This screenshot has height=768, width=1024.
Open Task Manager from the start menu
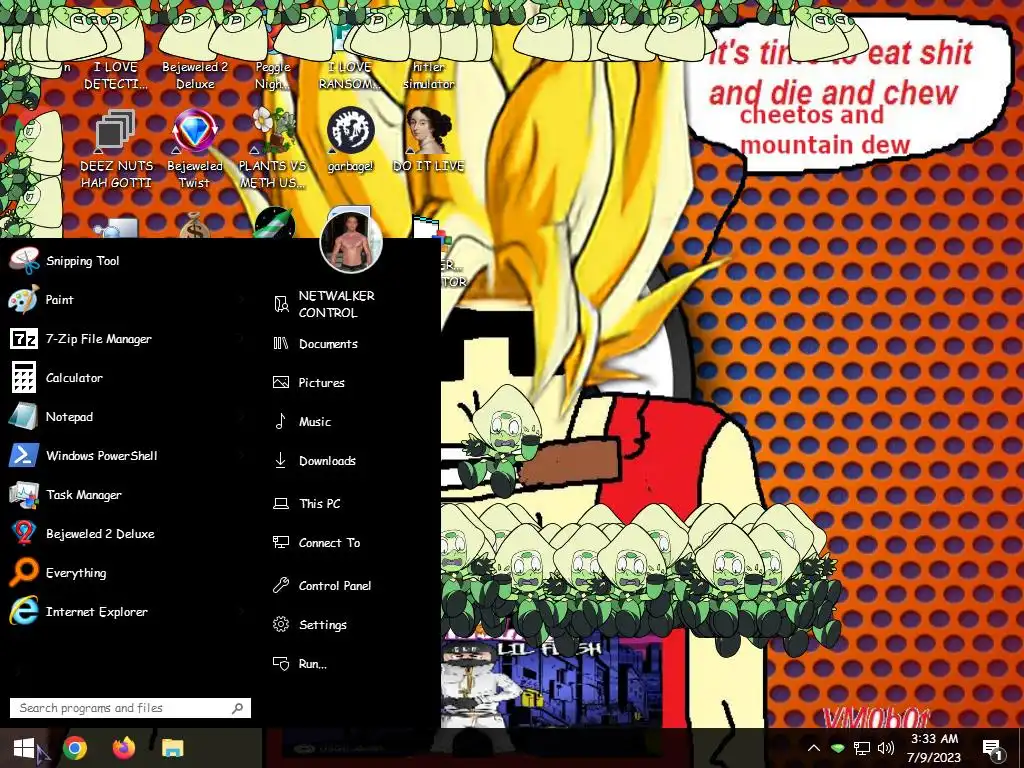pyautogui.click(x=127, y=495)
